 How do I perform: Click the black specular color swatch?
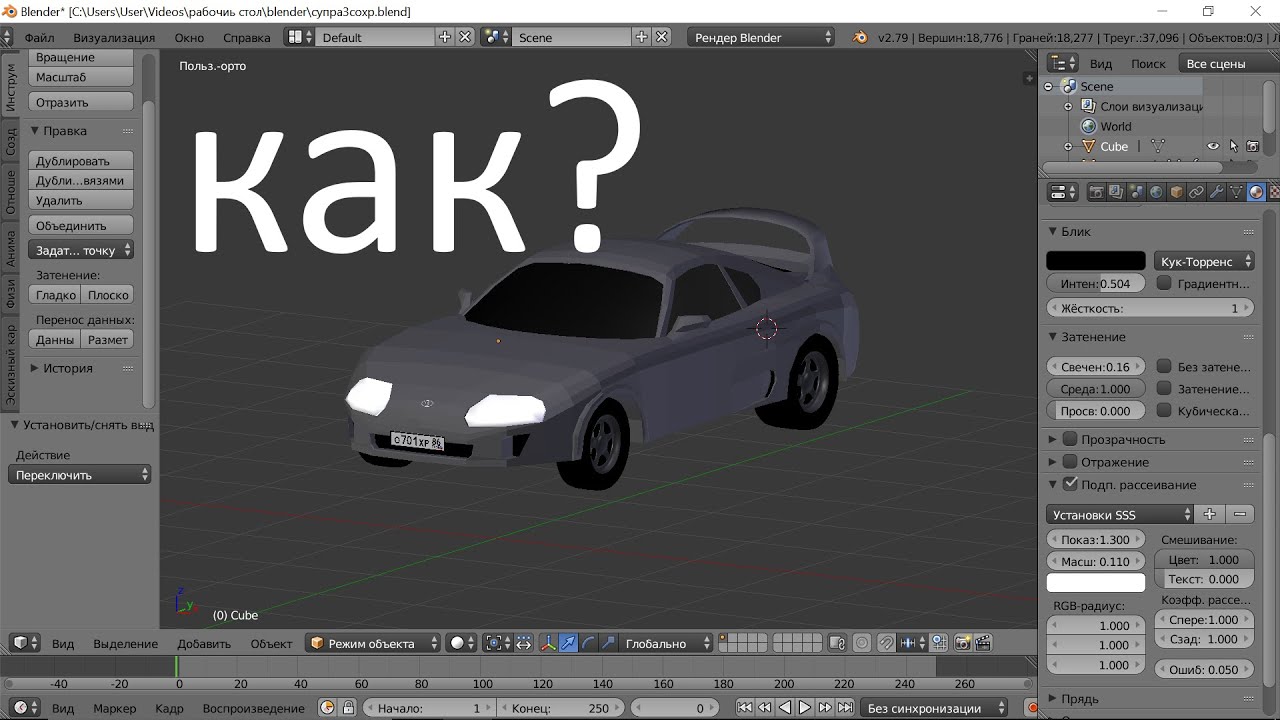point(1096,261)
